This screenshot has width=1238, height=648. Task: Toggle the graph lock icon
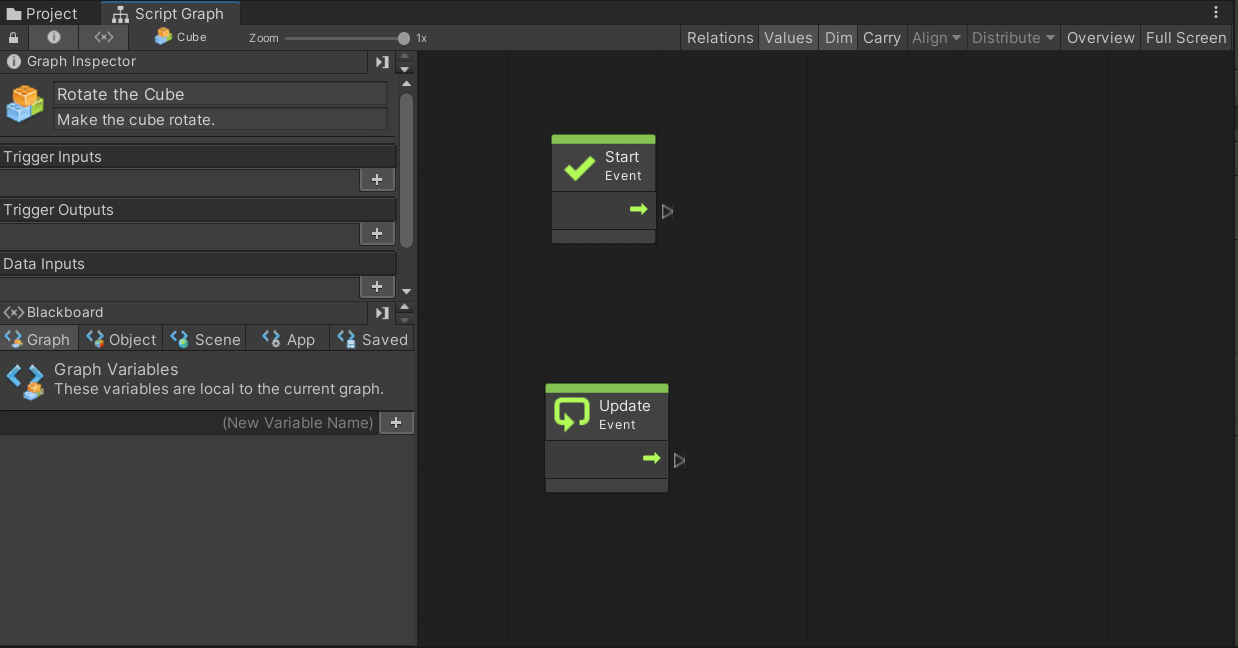pos(13,38)
